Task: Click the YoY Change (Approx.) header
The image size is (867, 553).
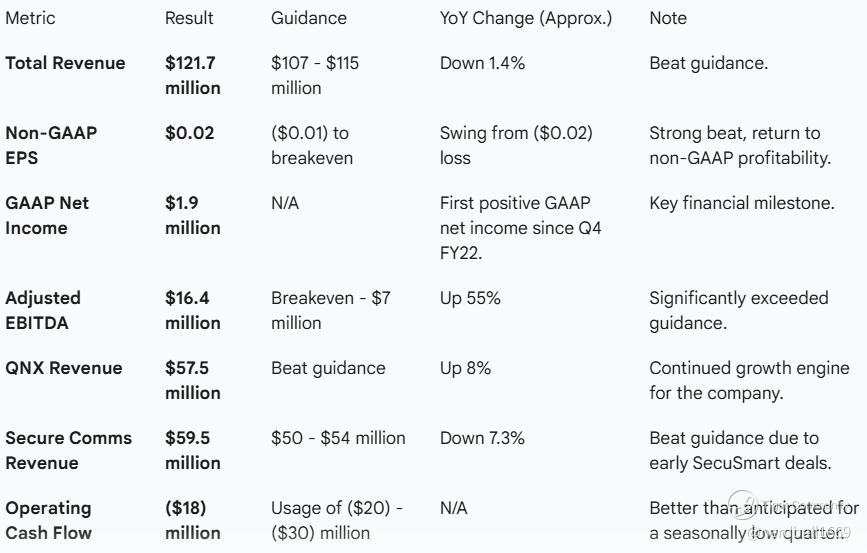Action: coord(525,18)
